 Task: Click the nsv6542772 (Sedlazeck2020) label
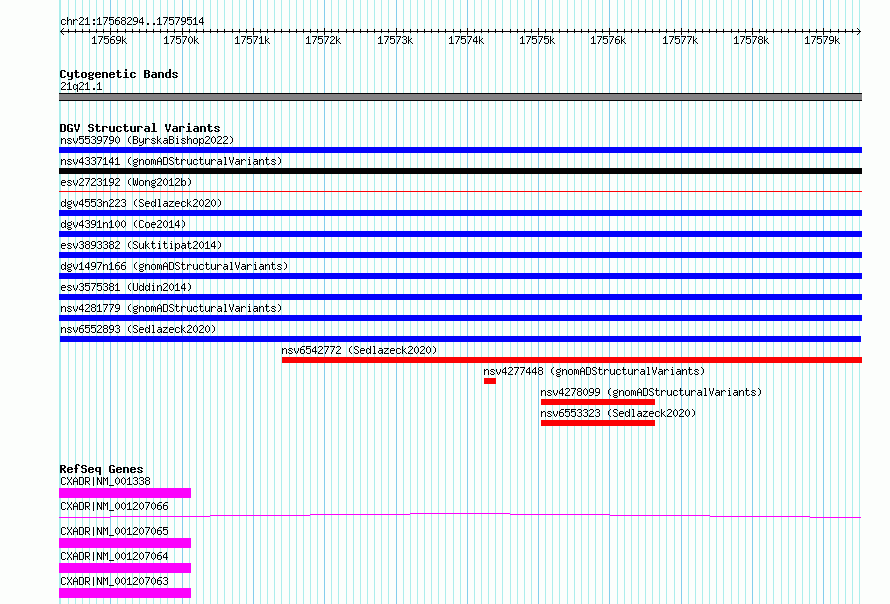359,350
